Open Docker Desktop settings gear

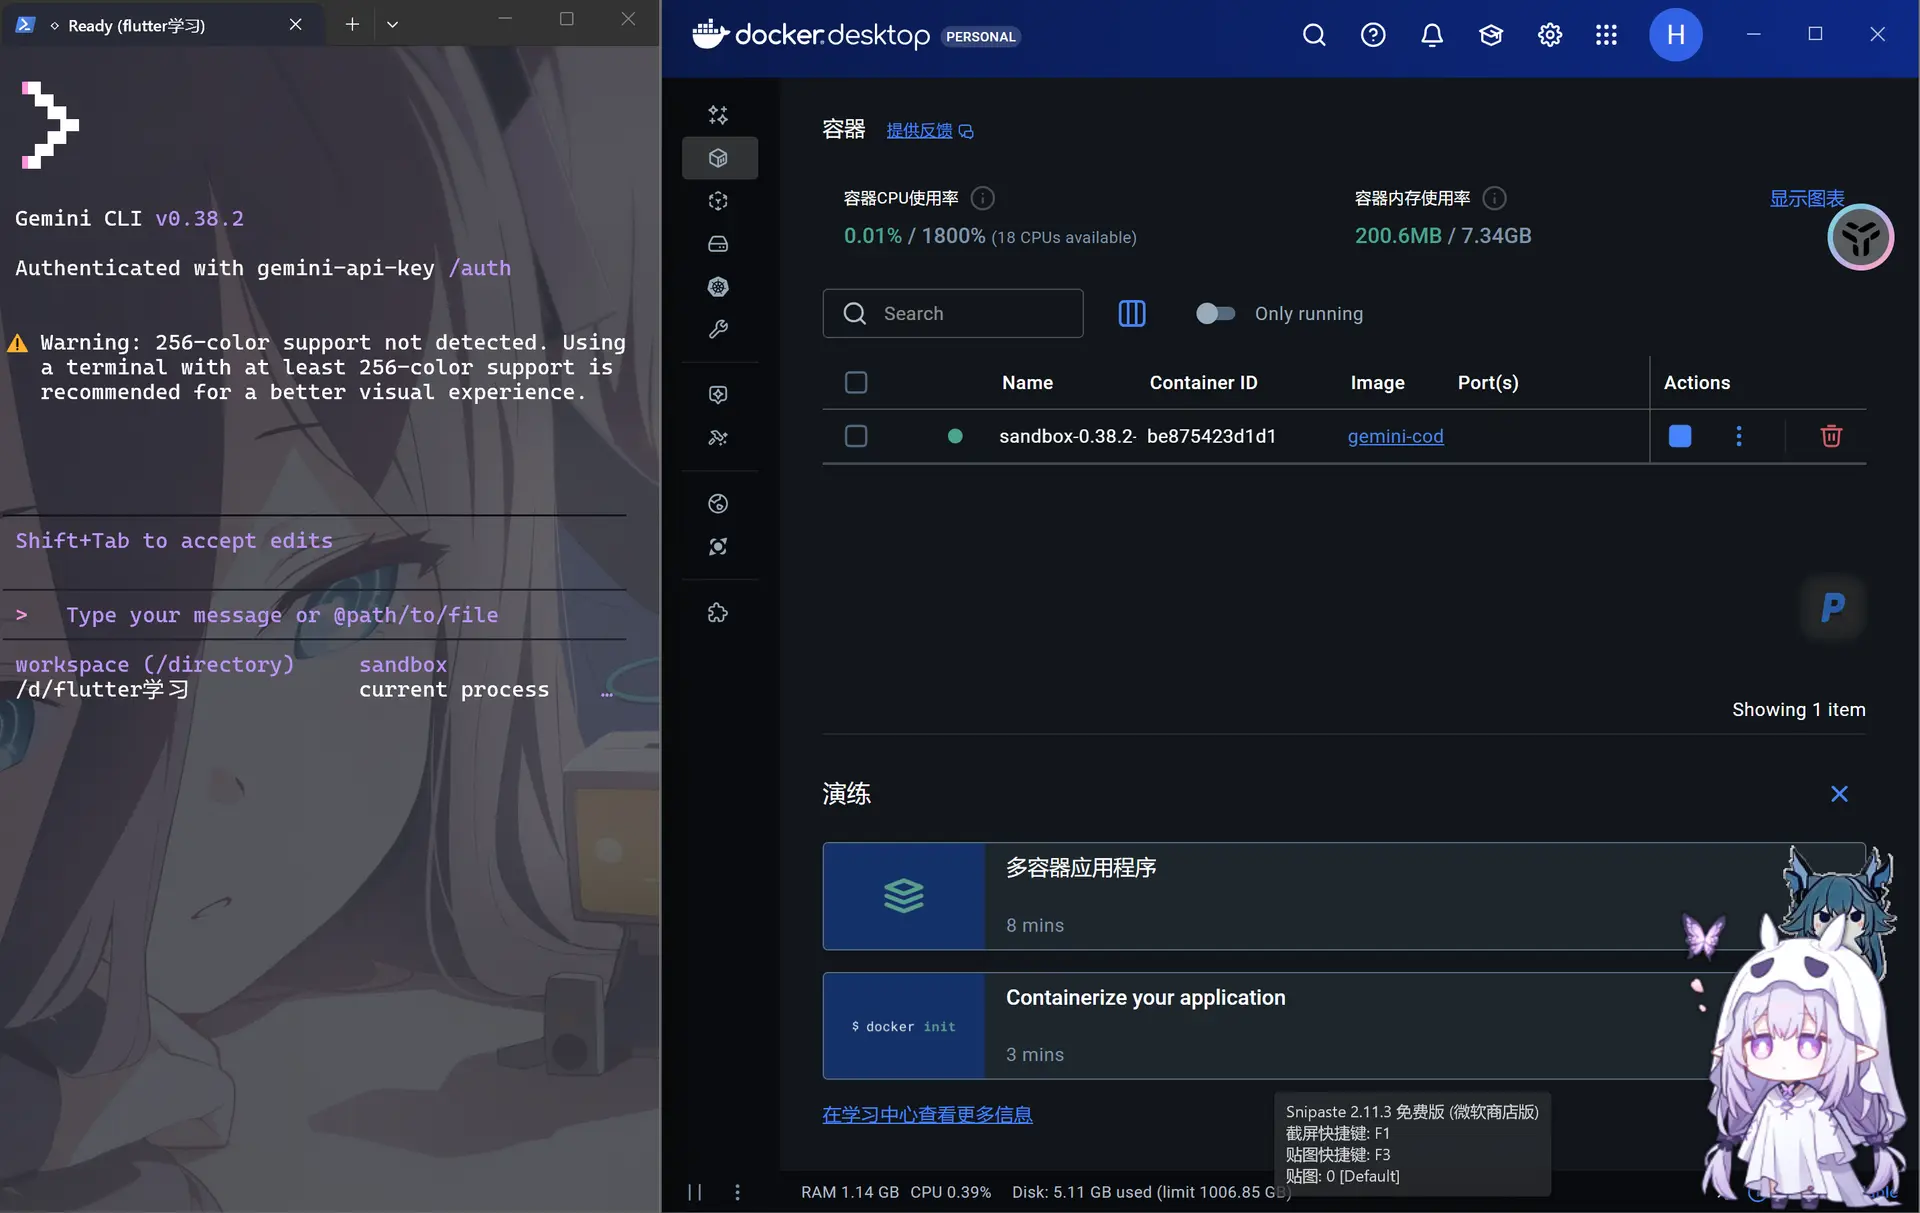pos(1550,36)
